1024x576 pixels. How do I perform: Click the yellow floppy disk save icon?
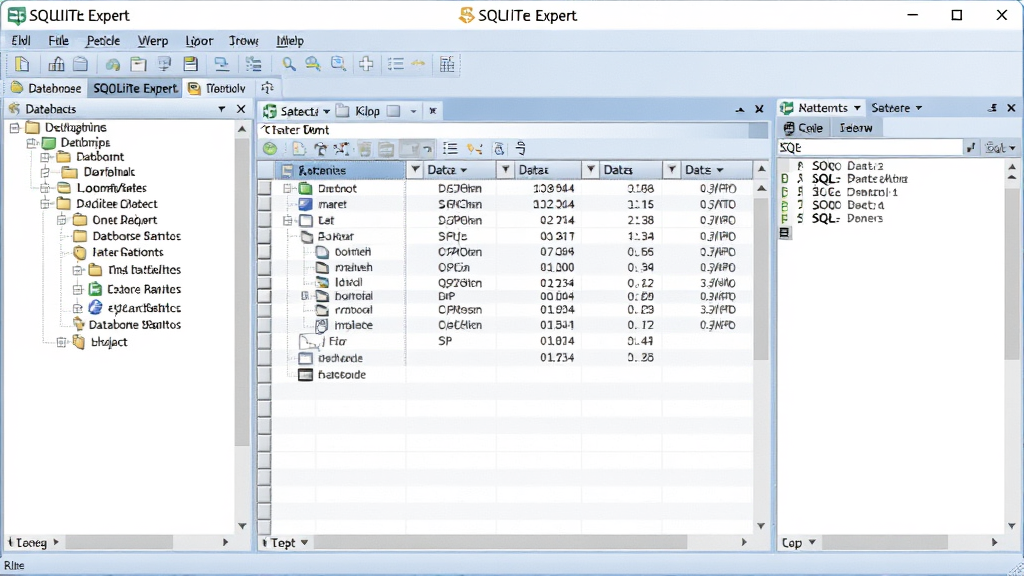point(191,64)
